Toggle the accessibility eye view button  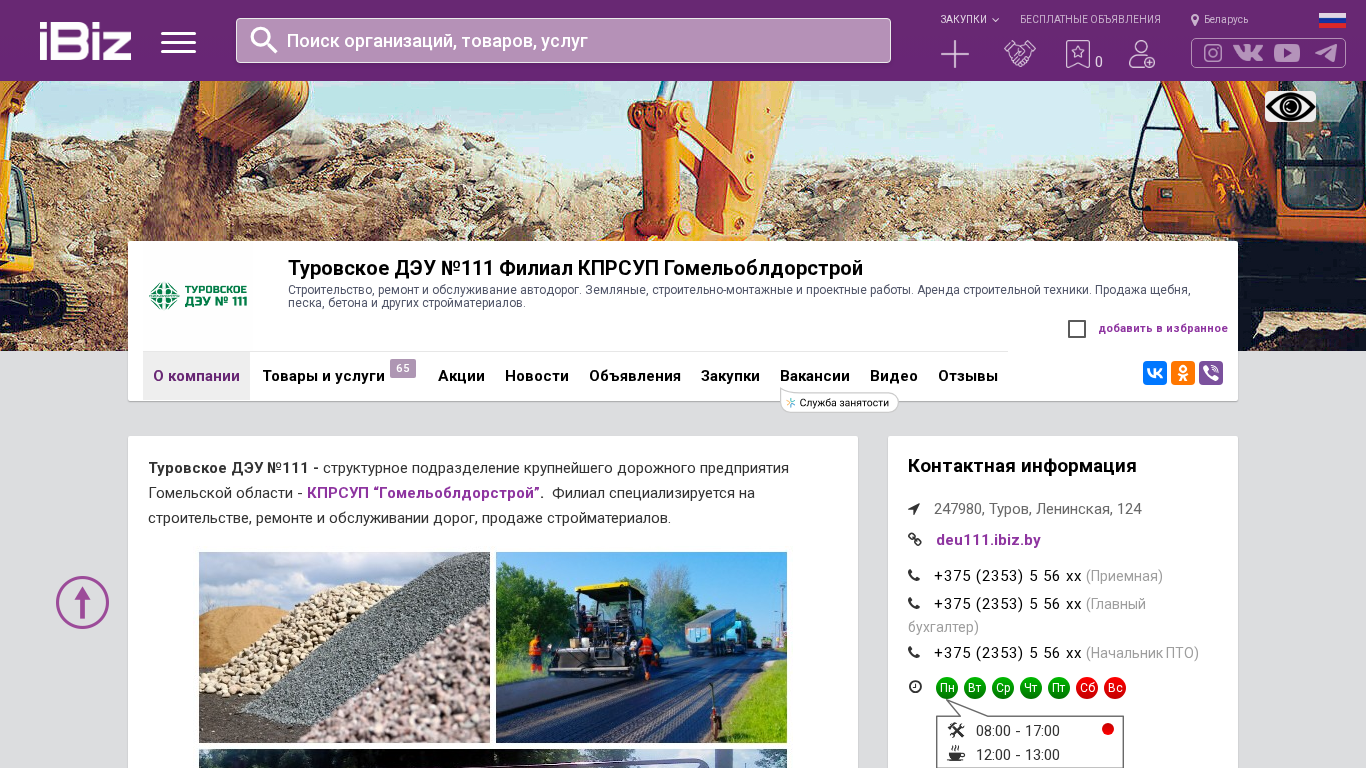(x=1290, y=106)
